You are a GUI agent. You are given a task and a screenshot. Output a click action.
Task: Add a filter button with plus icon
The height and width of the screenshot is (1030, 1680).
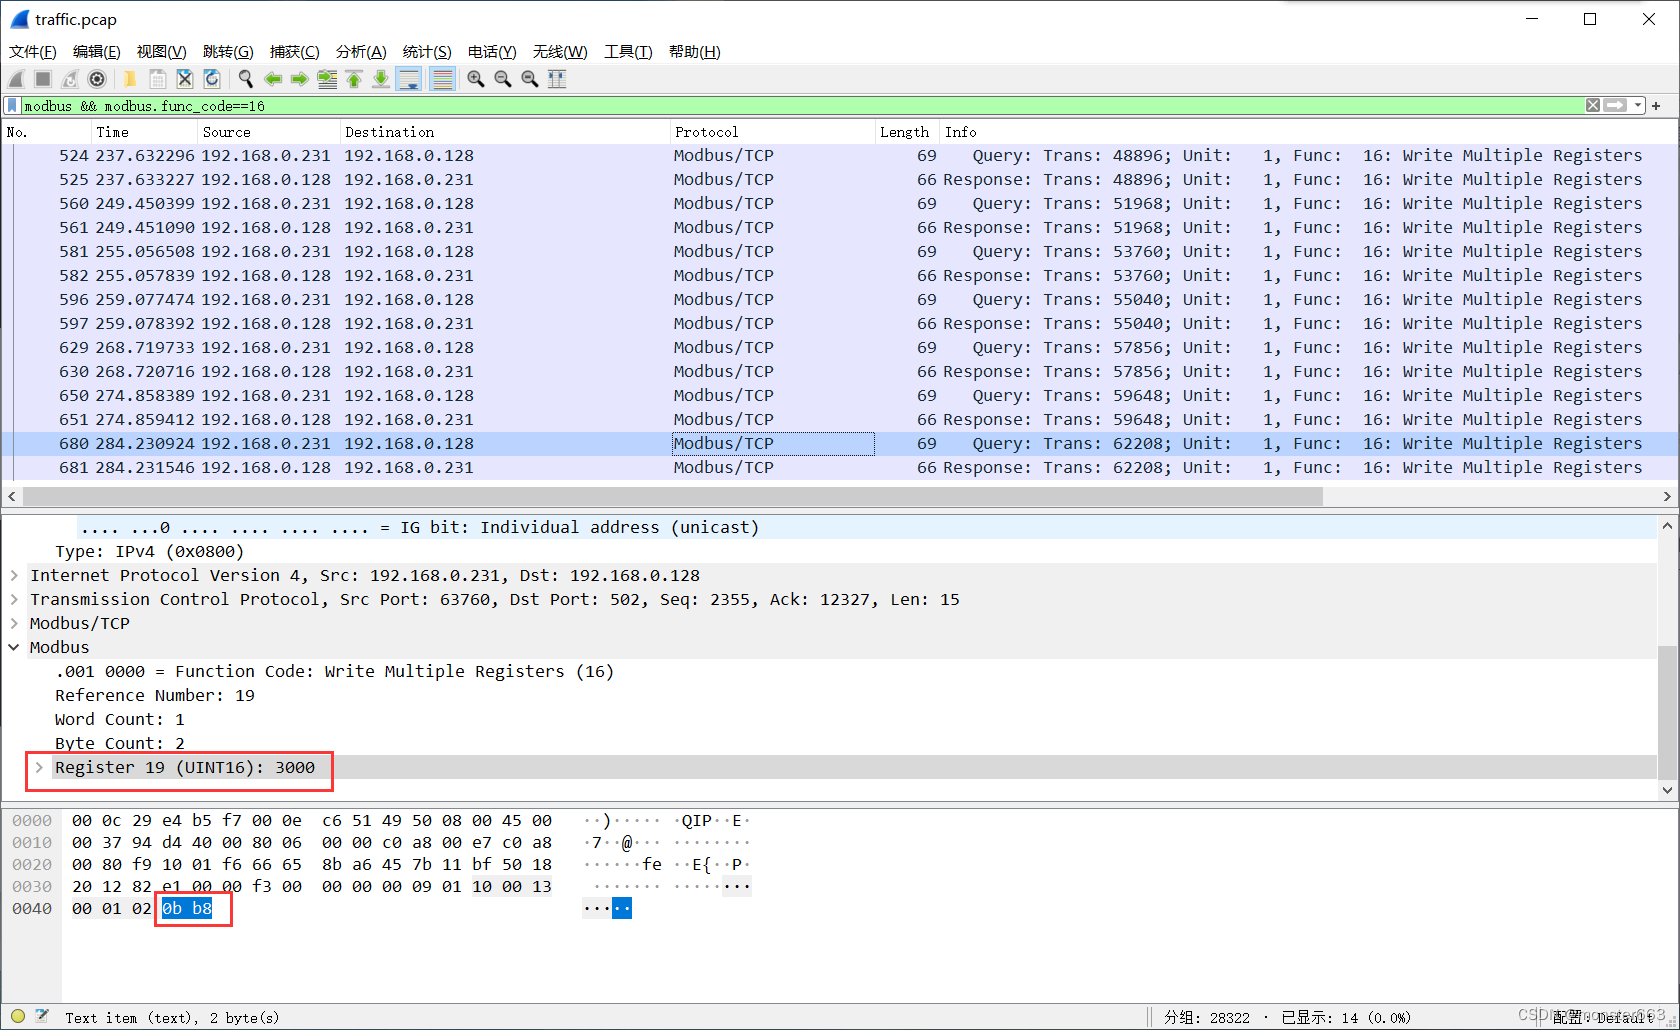(1656, 105)
